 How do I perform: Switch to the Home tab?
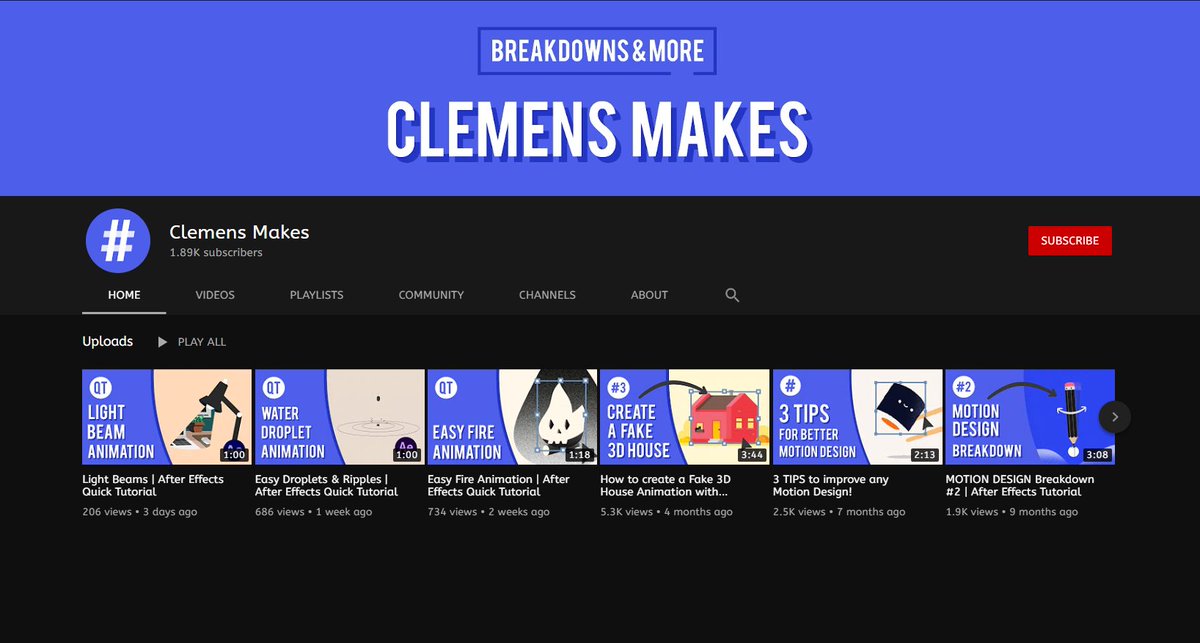(124, 295)
